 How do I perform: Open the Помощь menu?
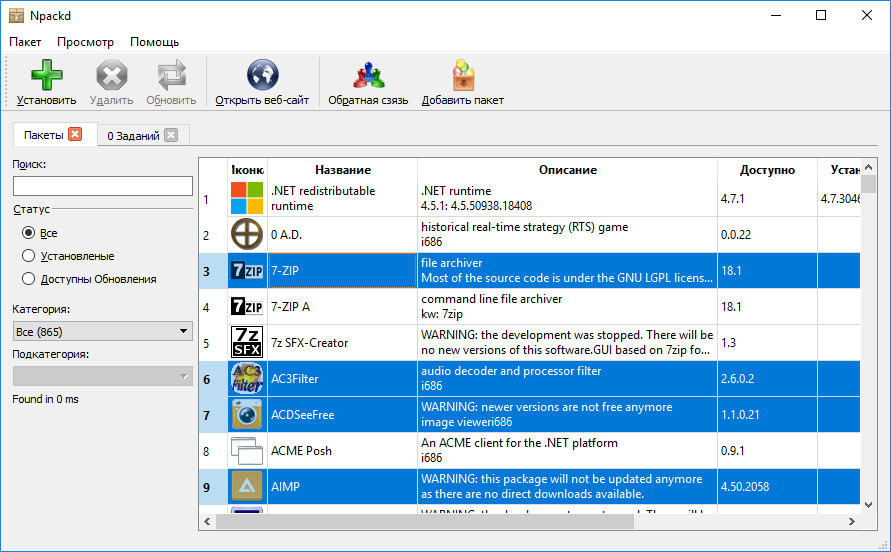[155, 42]
